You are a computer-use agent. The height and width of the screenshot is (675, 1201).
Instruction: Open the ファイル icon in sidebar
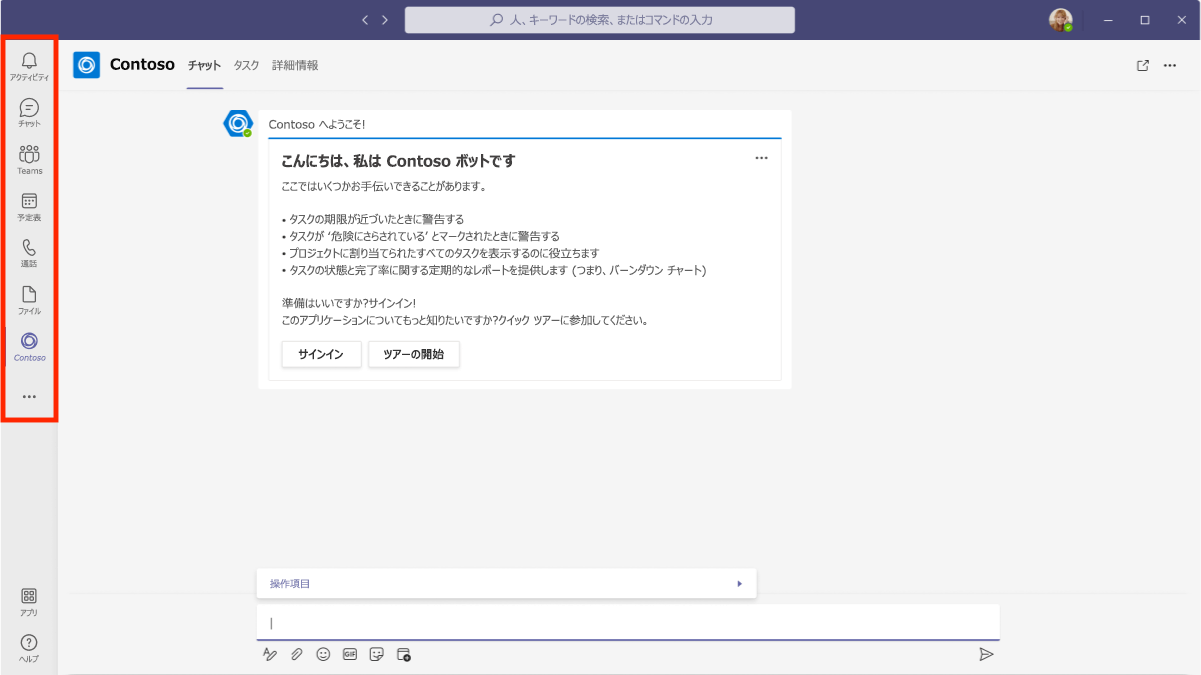(29, 300)
